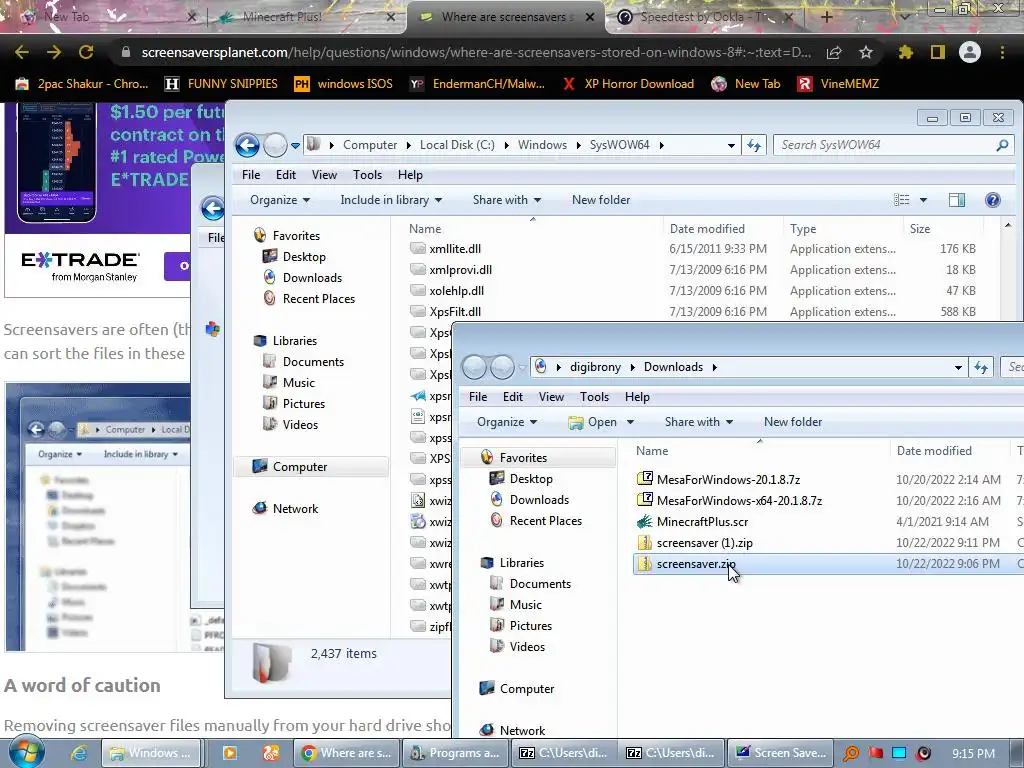
Task: Switch to Speedtest by Ookla tab
Action: pyautogui.click(x=706, y=17)
